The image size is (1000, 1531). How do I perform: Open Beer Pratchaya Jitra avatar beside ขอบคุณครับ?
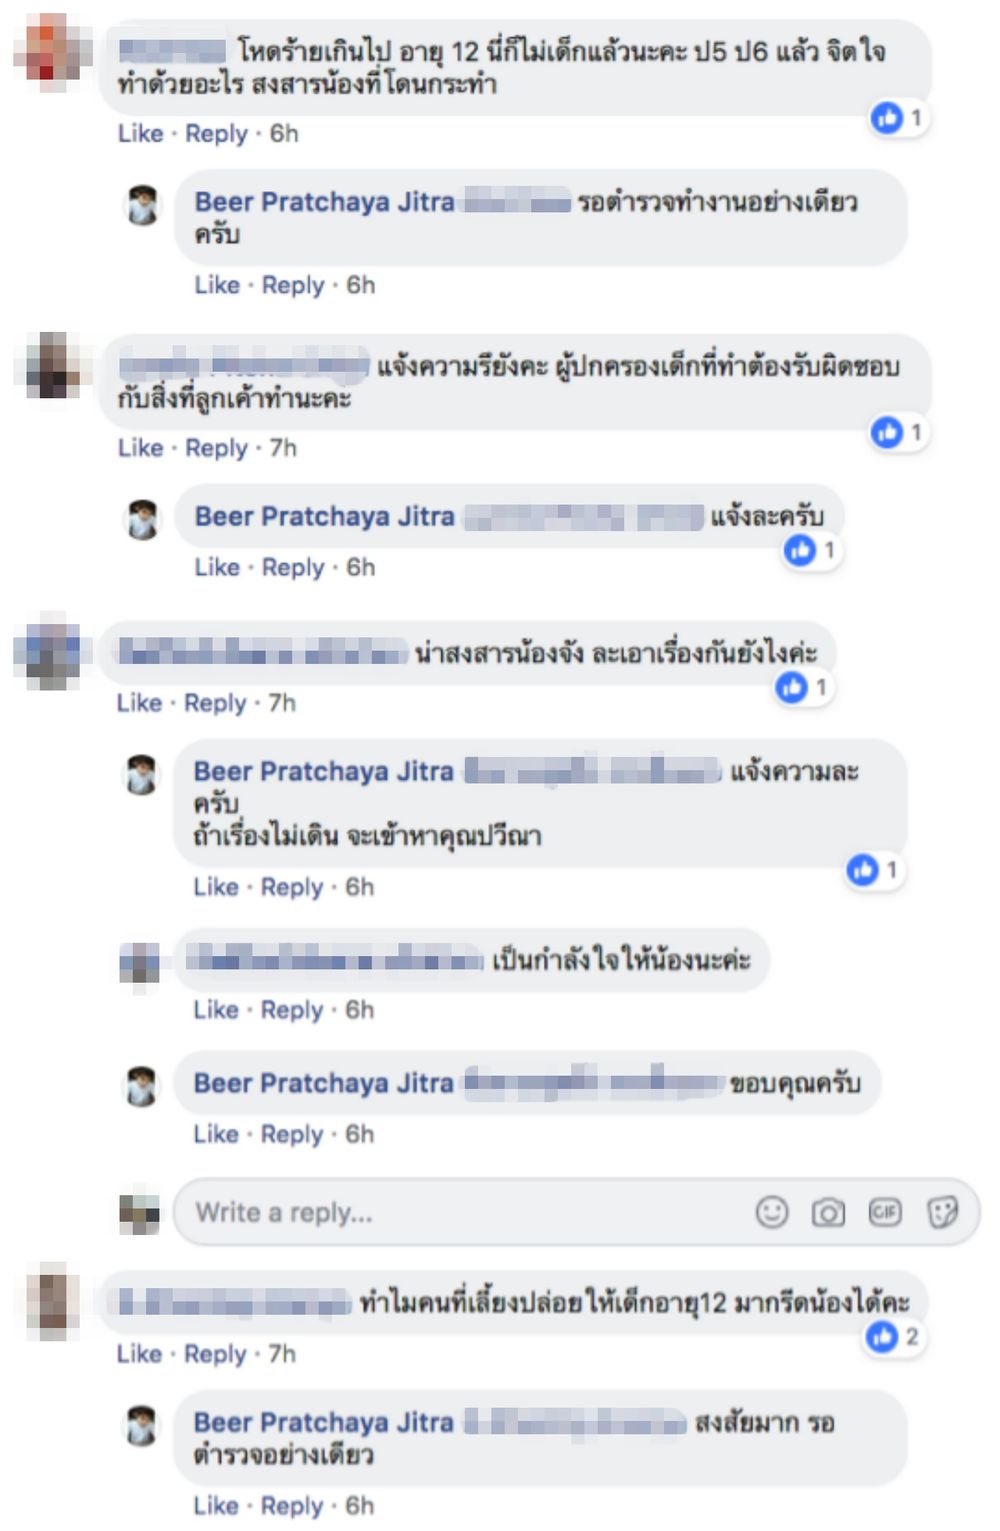[x=142, y=1085]
